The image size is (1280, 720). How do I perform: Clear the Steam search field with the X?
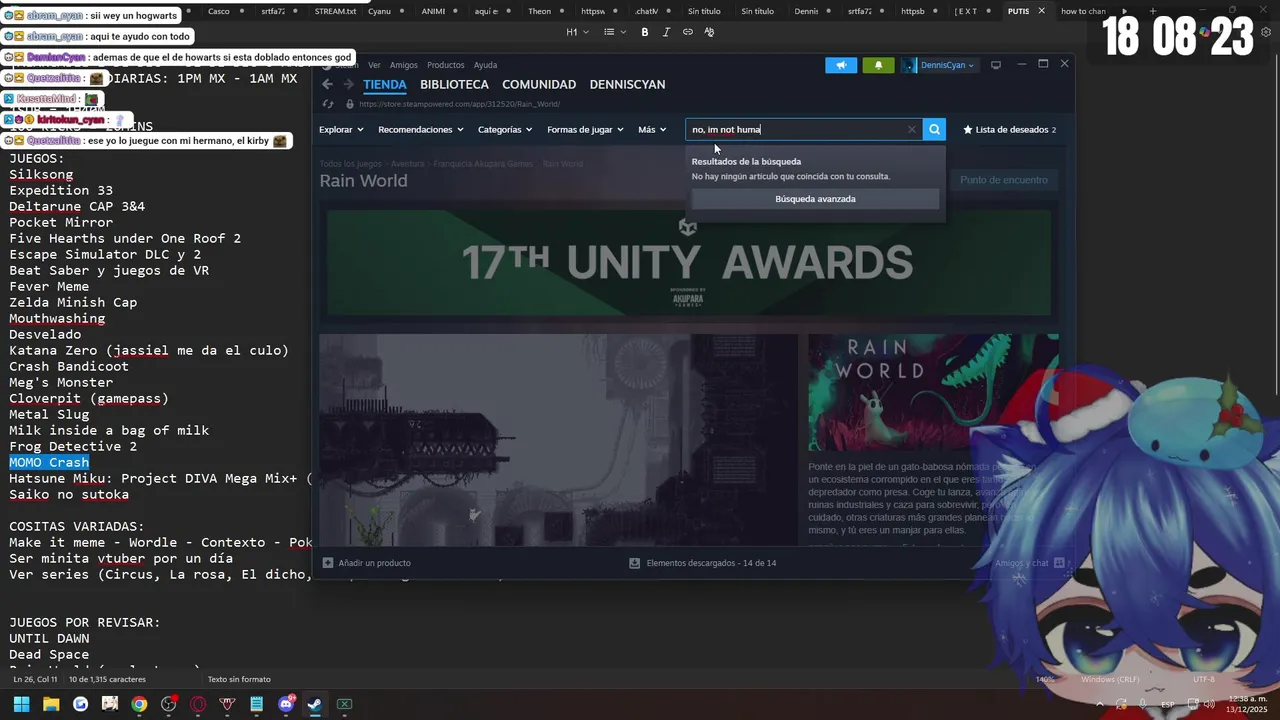(x=911, y=129)
